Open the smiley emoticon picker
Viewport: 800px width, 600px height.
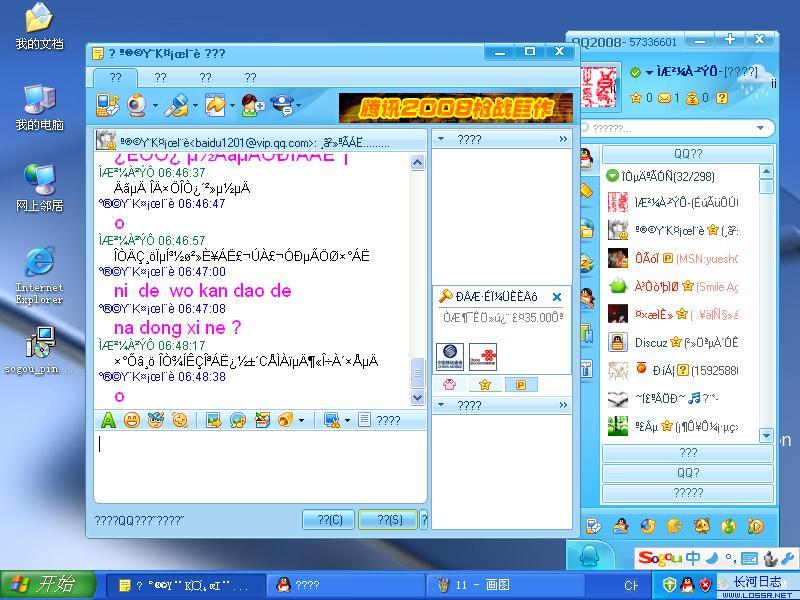tap(132, 420)
